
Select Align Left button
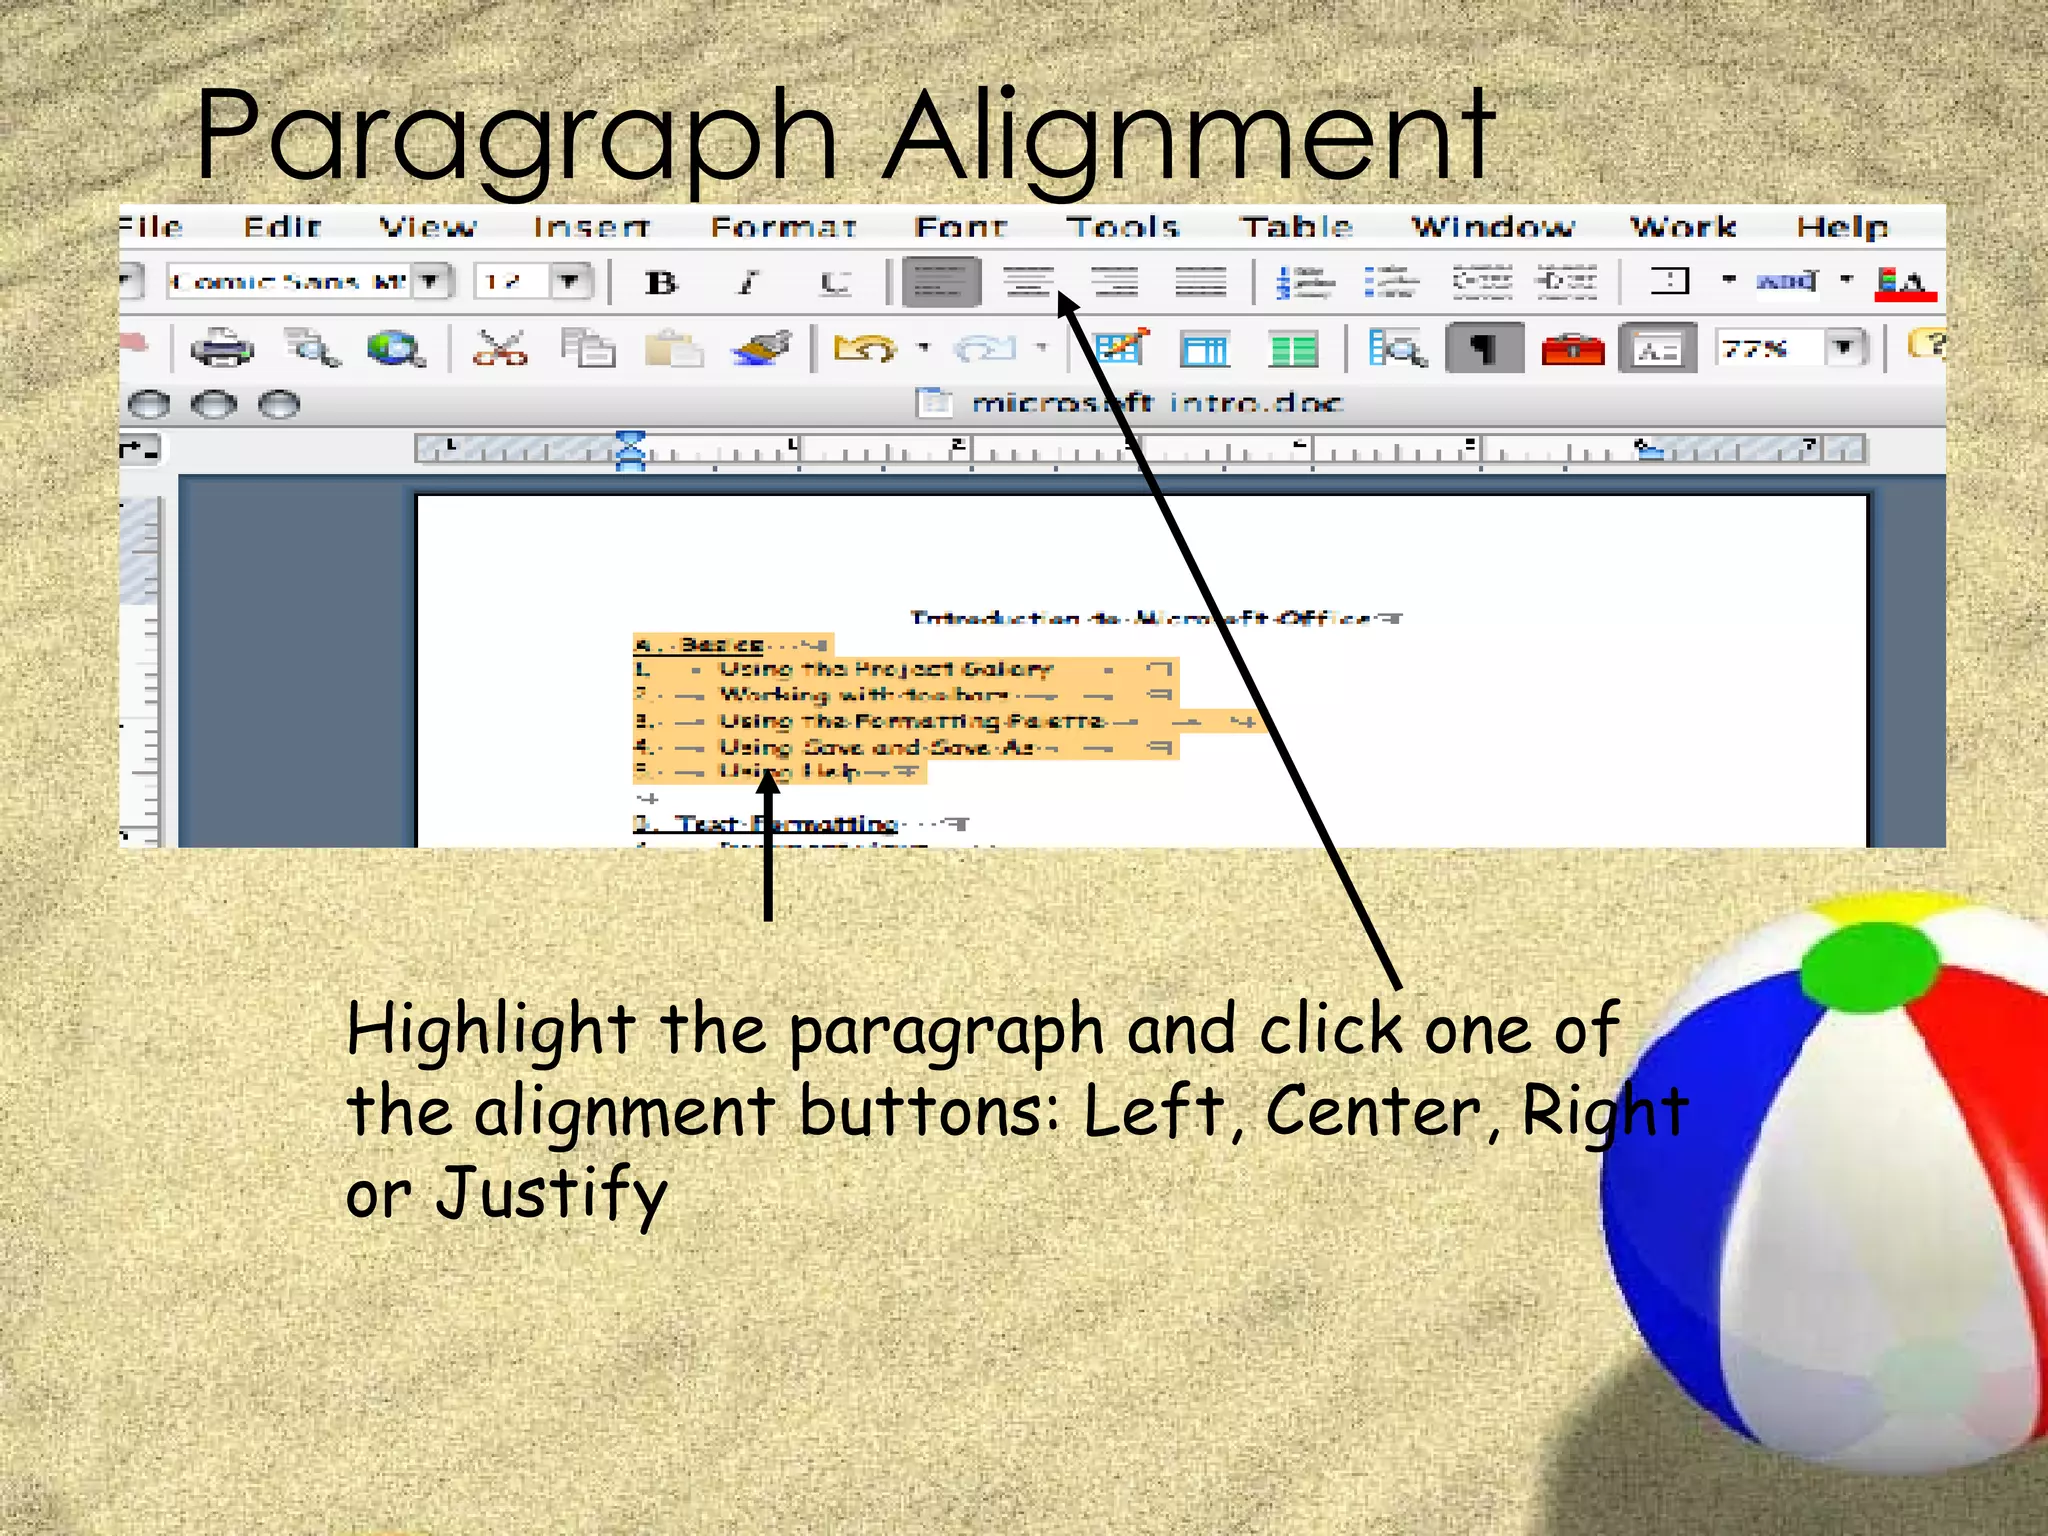click(x=941, y=283)
